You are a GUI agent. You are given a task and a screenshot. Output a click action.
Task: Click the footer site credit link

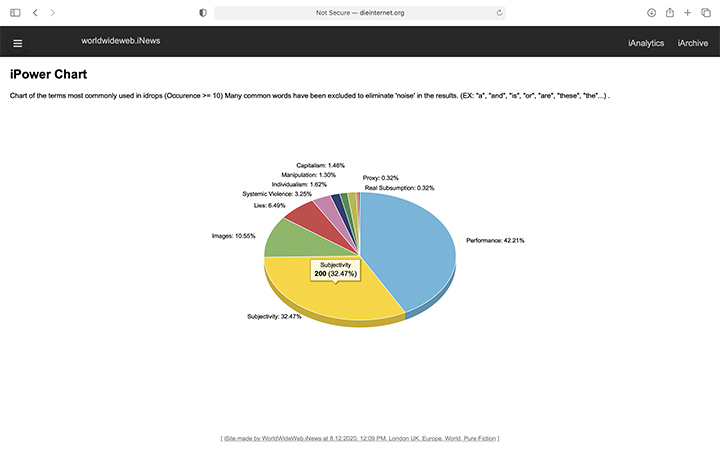(360, 439)
